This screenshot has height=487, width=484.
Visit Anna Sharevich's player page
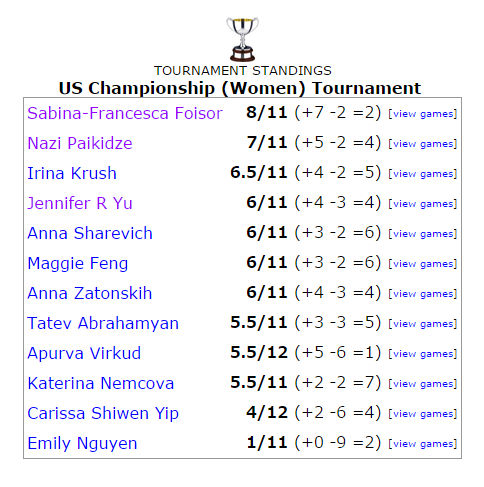[x=90, y=233]
